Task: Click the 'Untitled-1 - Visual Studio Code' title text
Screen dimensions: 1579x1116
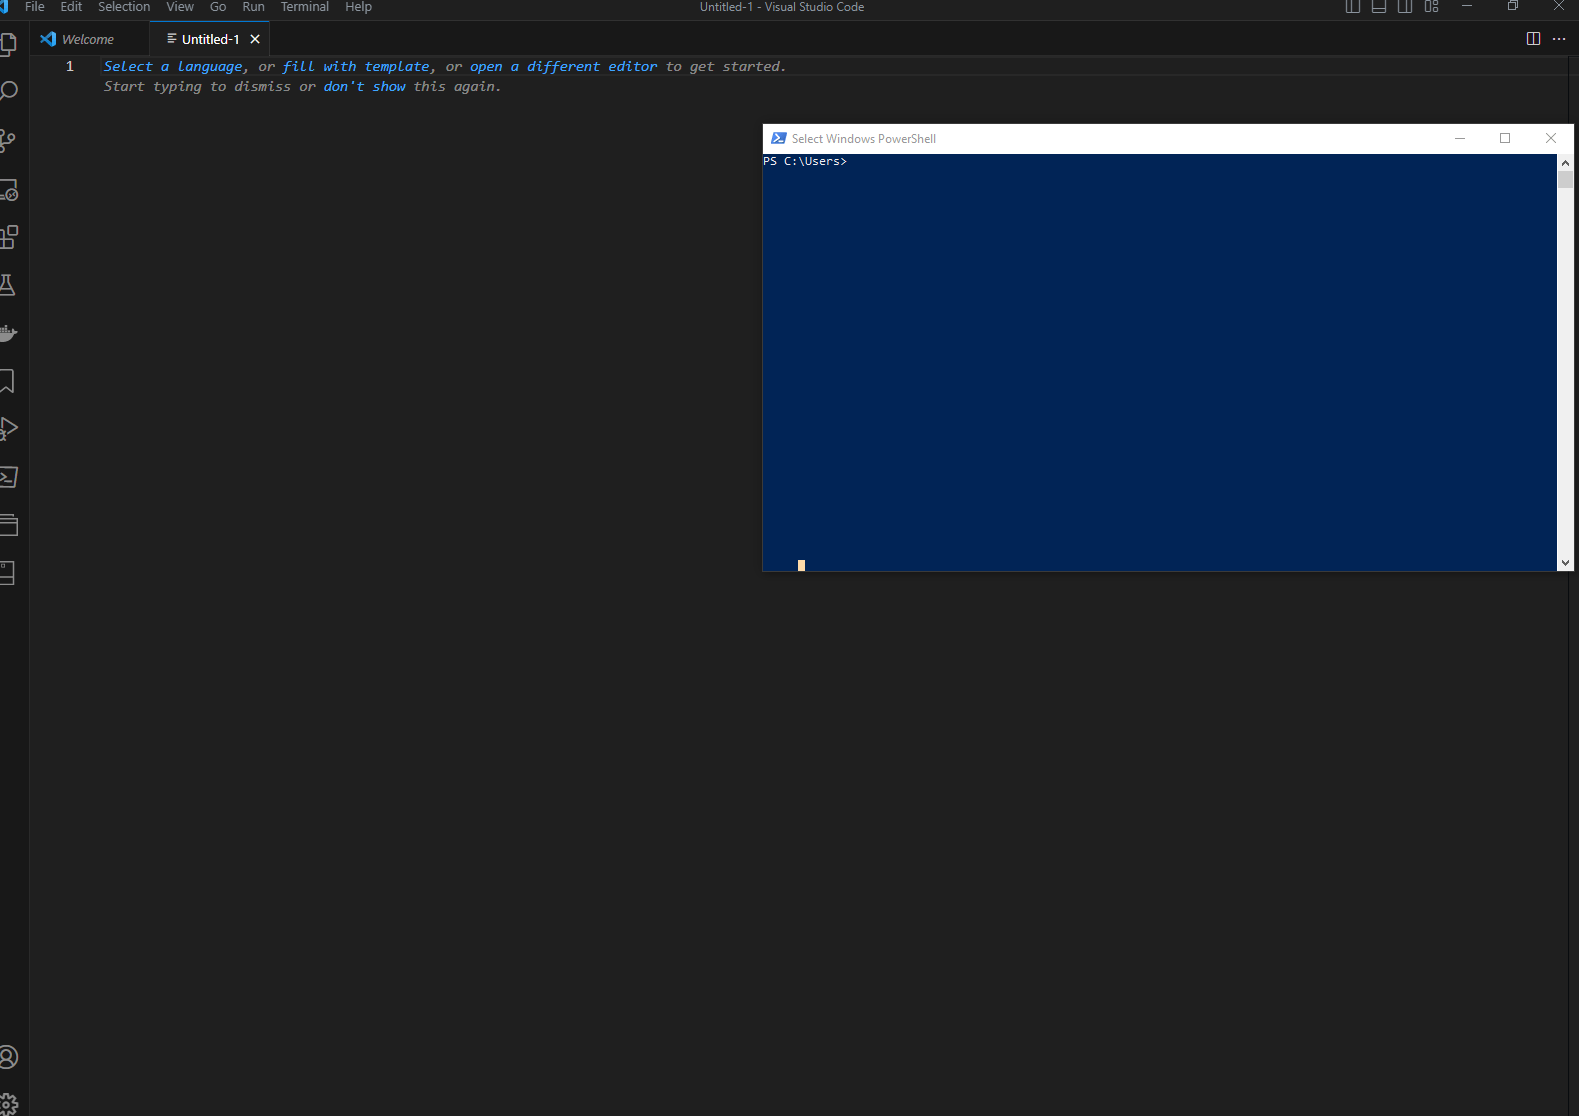Action: (782, 7)
